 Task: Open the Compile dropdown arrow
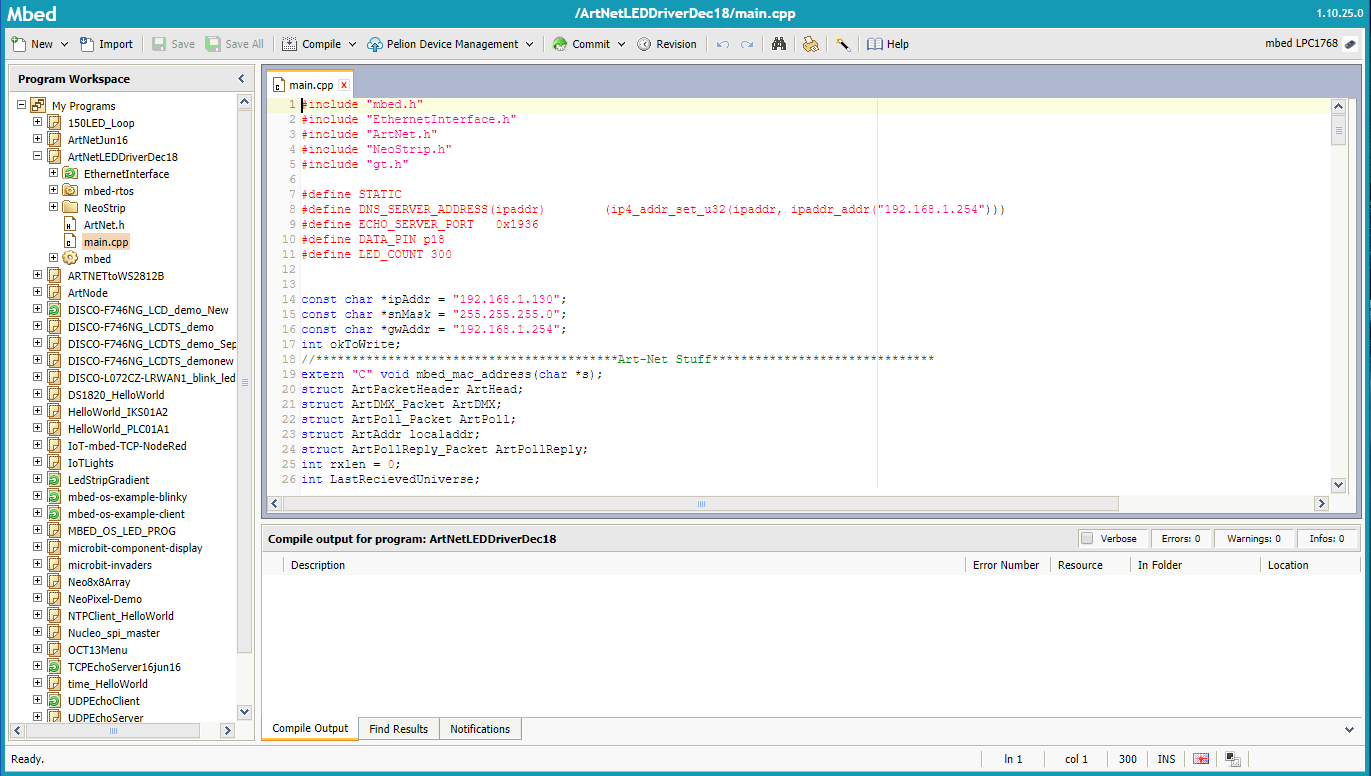point(352,44)
